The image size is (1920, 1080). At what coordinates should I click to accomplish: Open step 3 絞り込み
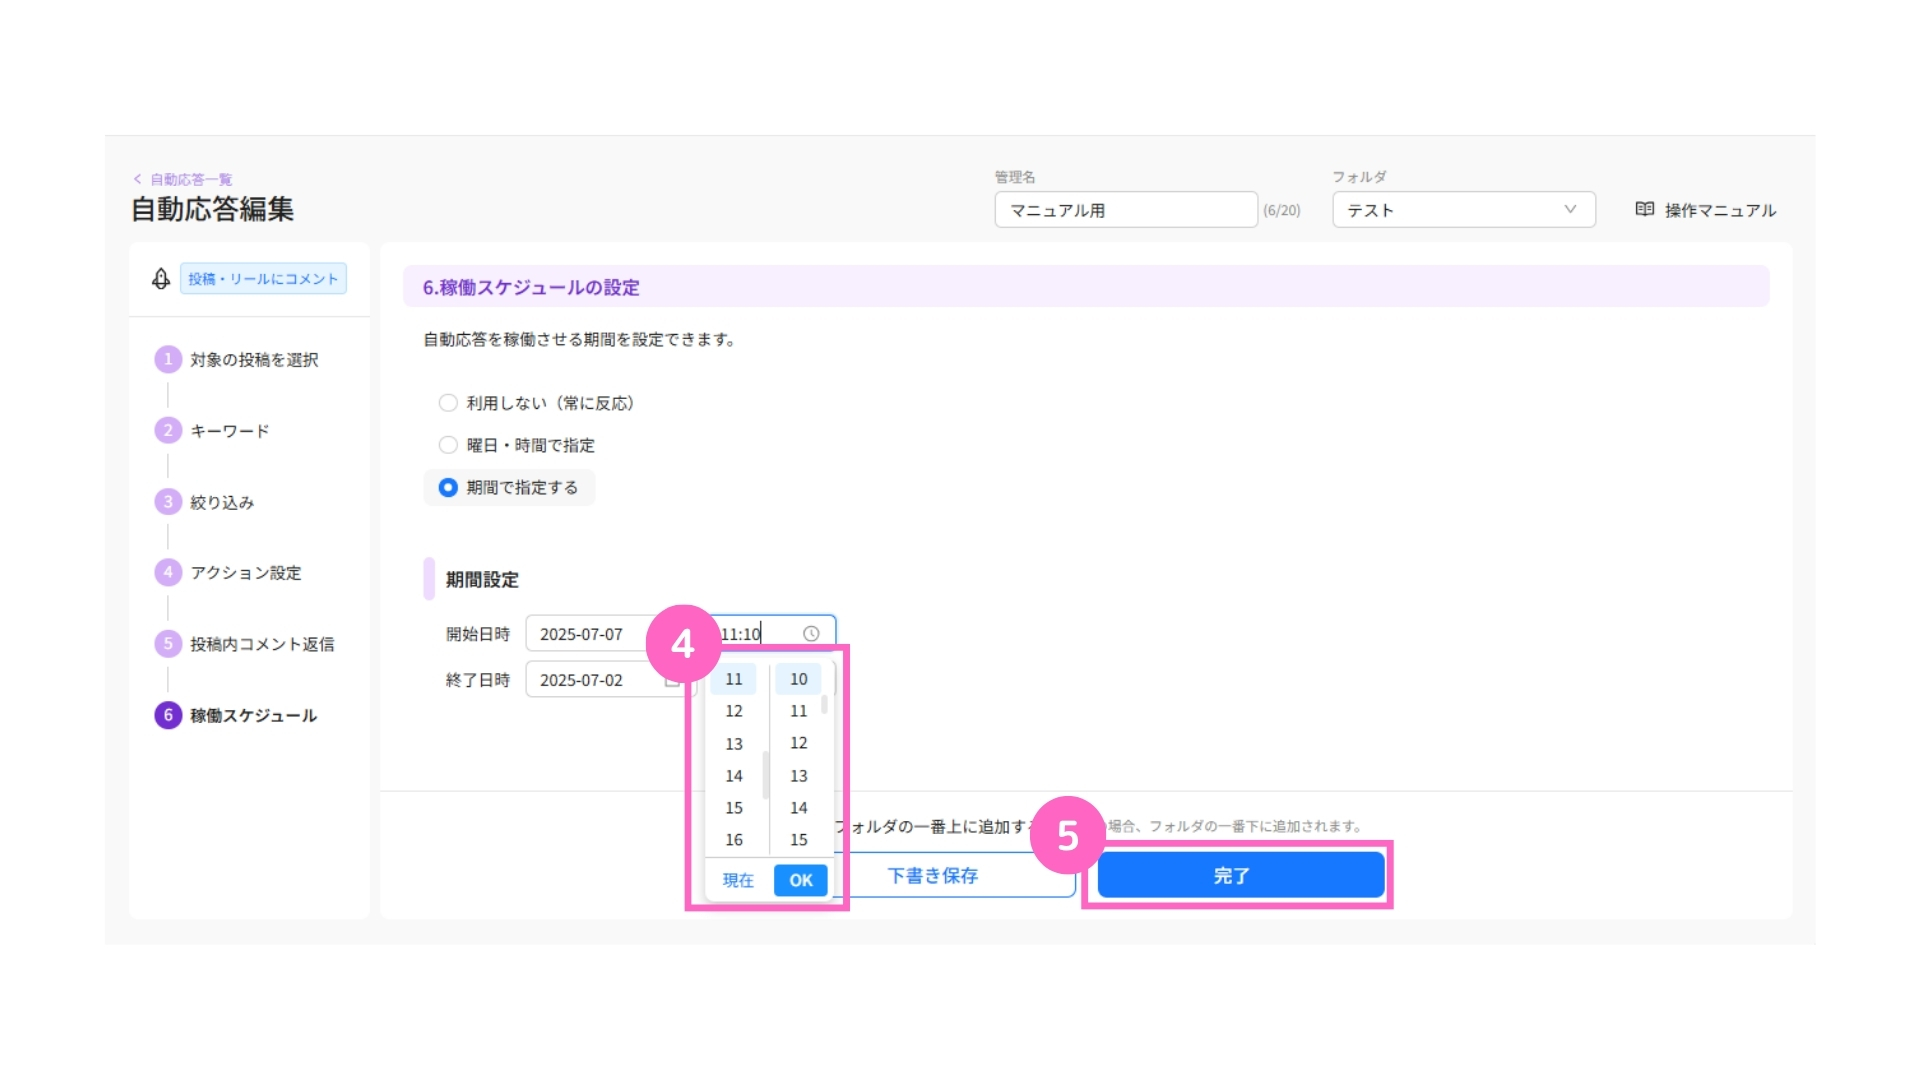coord(205,502)
